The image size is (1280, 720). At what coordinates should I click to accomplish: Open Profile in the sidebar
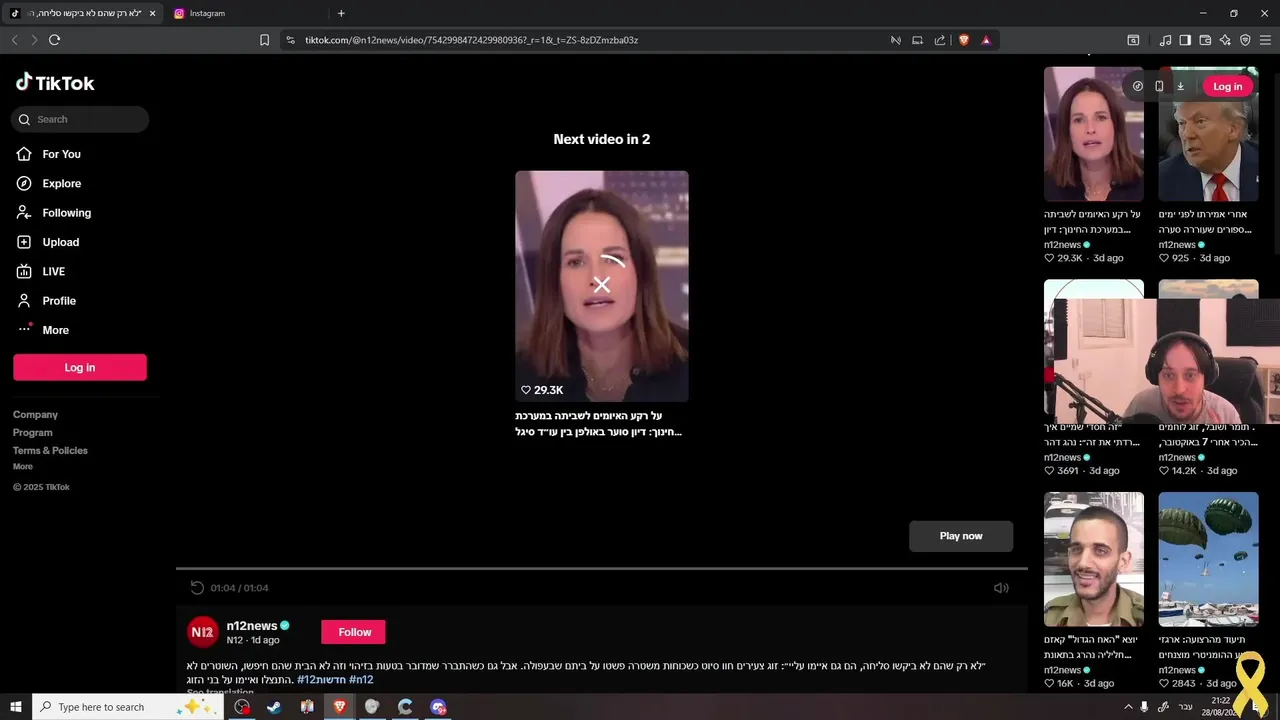click(x=59, y=301)
